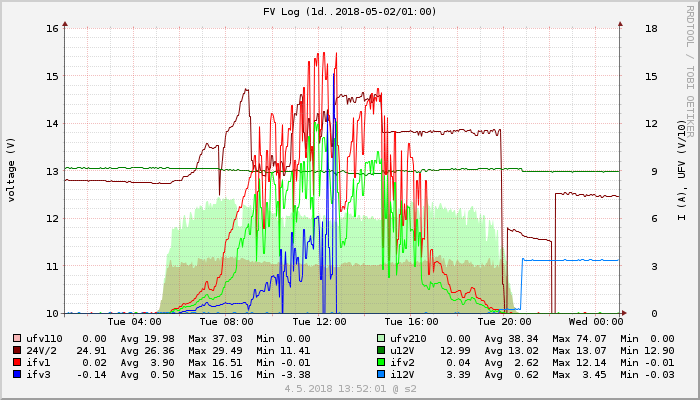The image size is (700, 400).
Task: Click the ifv2 bright green legend swatch
Action: coord(381,363)
